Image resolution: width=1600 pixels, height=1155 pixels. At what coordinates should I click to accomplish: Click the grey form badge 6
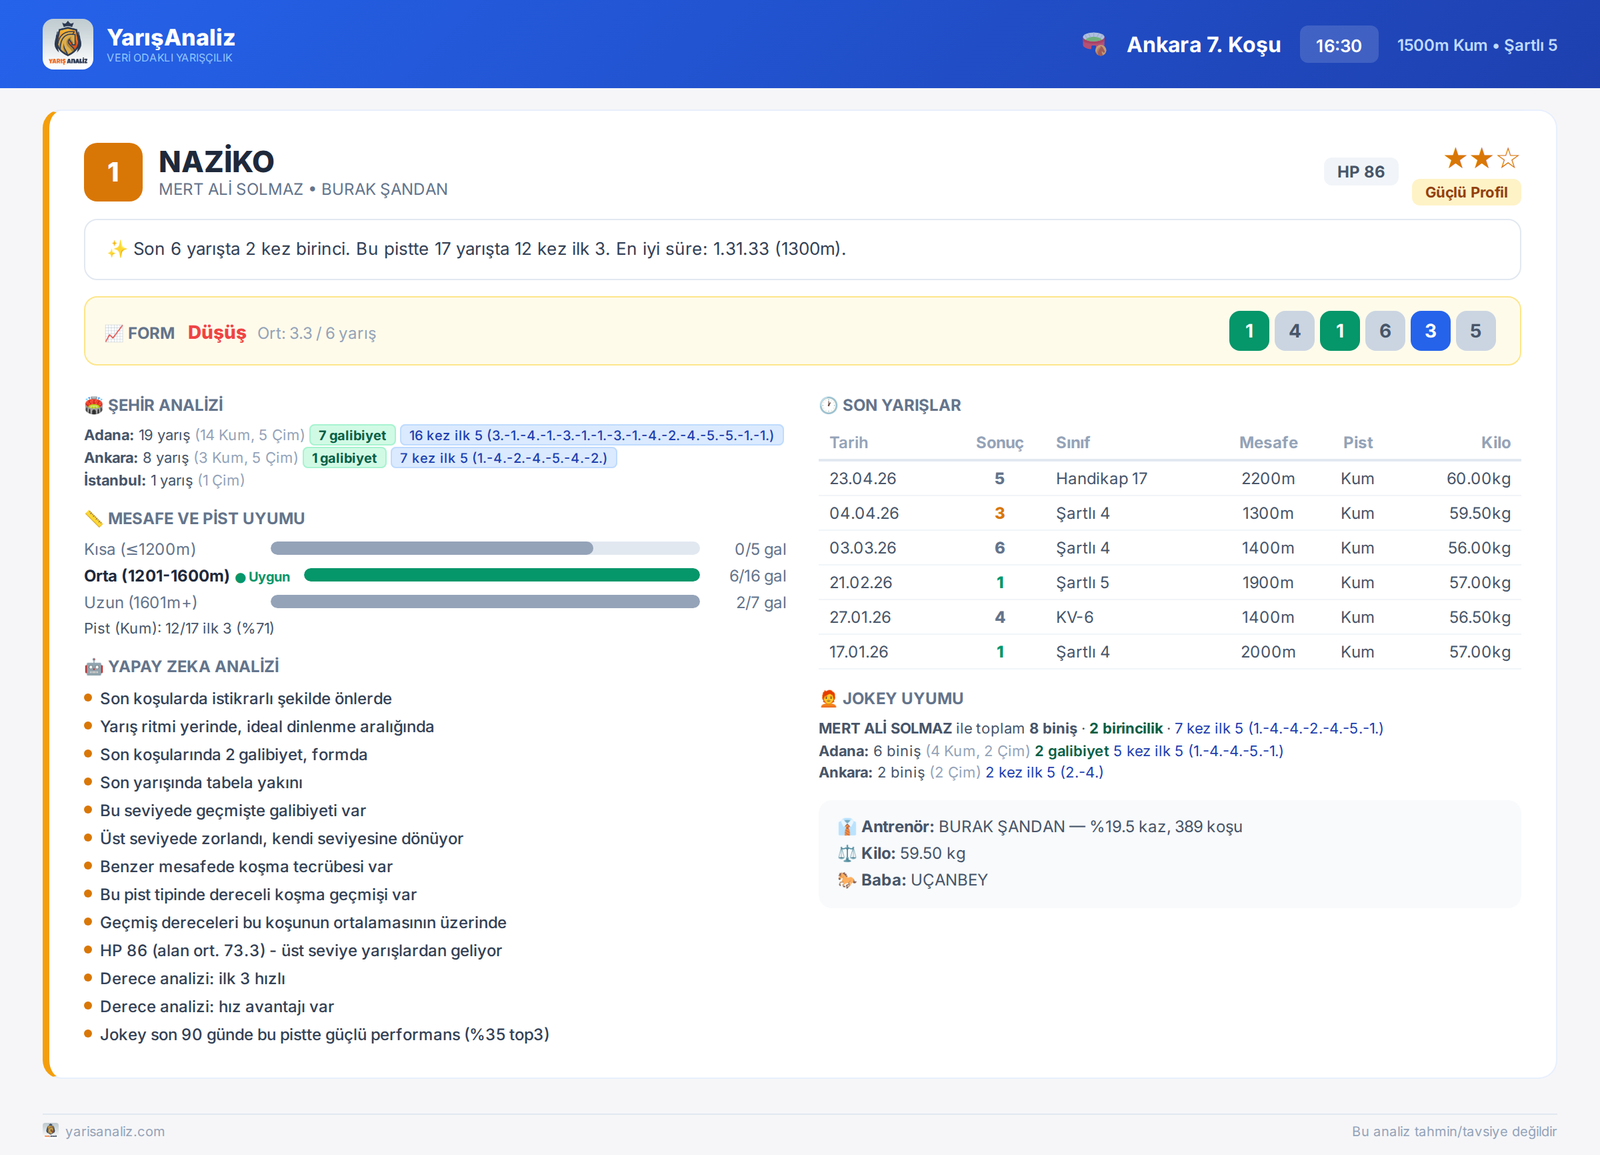click(x=1385, y=331)
